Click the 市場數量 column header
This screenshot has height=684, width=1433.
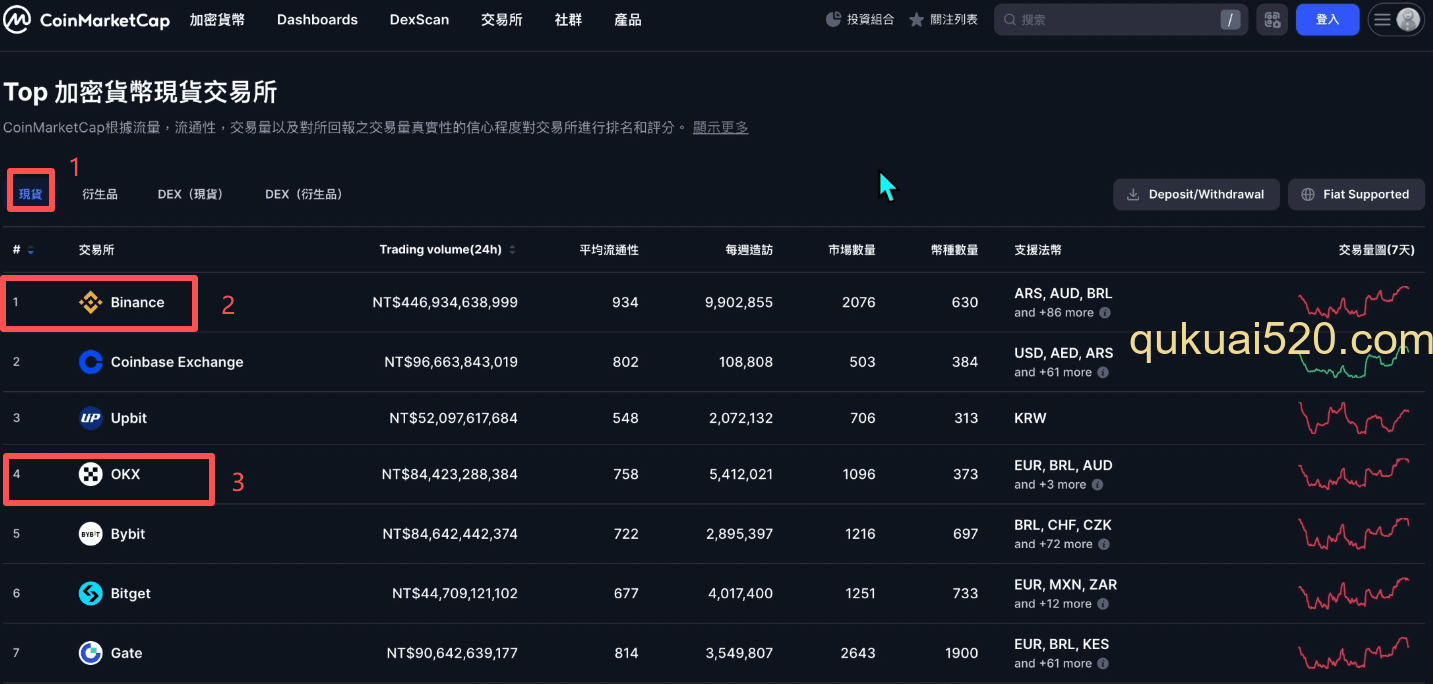tap(852, 250)
